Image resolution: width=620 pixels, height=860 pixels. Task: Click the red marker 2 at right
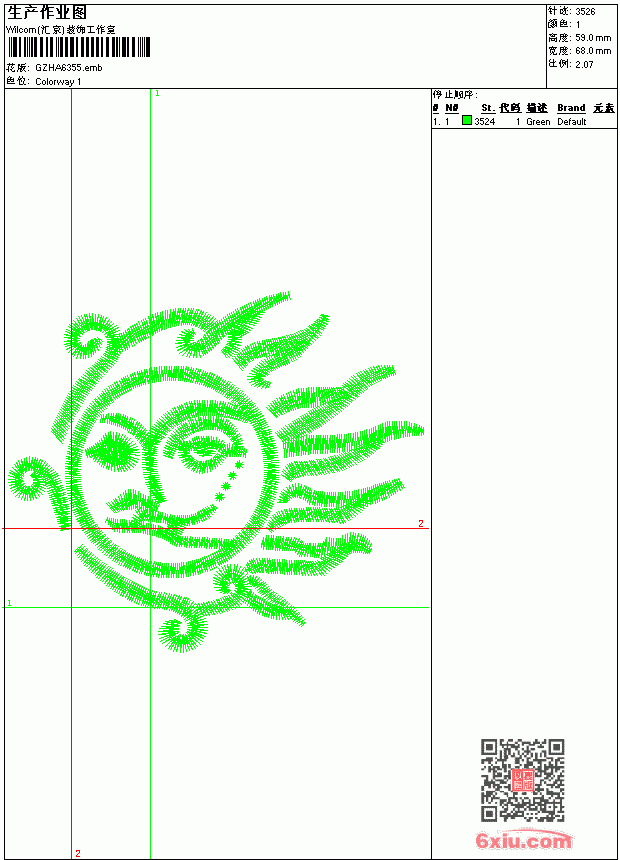[x=421, y=523]
